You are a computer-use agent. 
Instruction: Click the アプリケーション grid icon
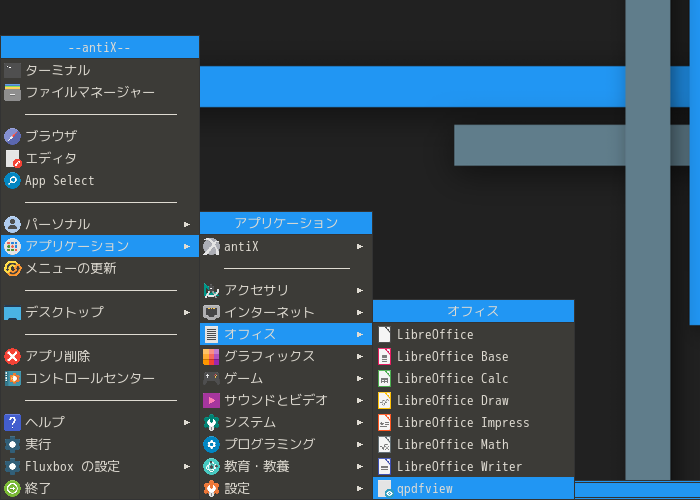tap(12, 246)
